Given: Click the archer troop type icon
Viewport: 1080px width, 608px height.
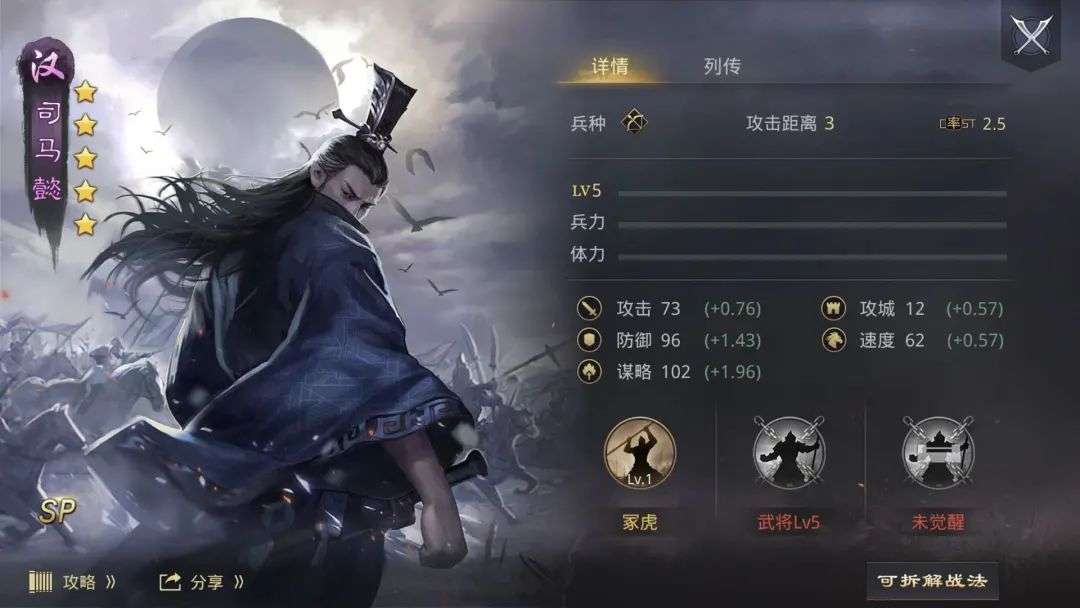Looking at the screenshot, I should click(x=634, y=123).
